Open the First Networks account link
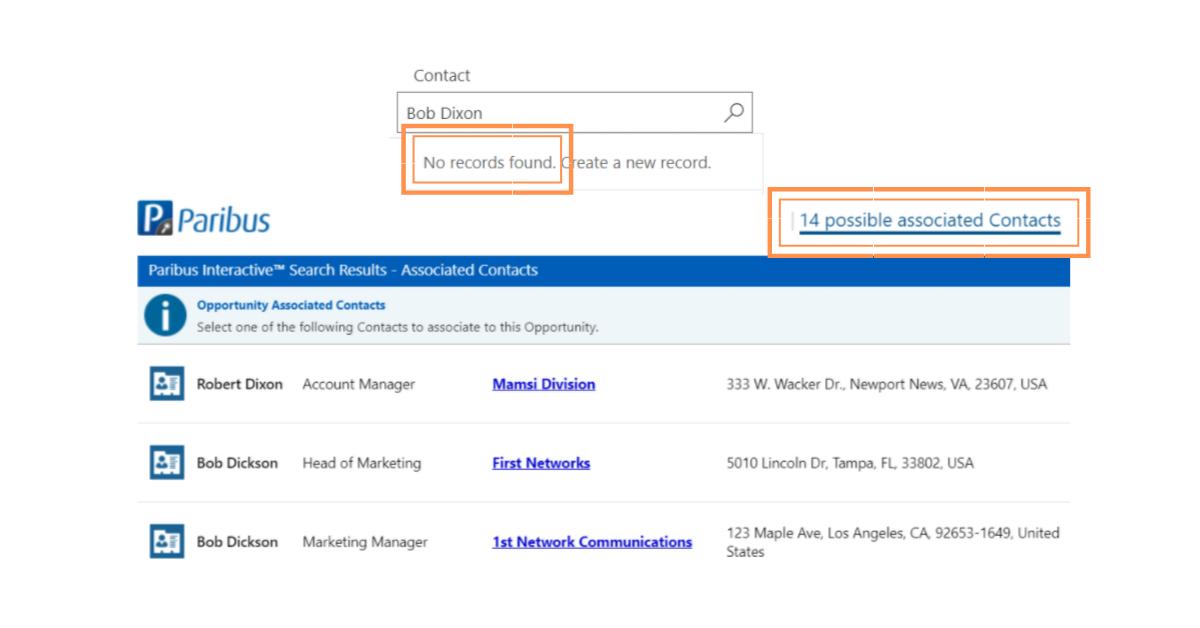The image size is (1200, 628). [x=541, y=463]
